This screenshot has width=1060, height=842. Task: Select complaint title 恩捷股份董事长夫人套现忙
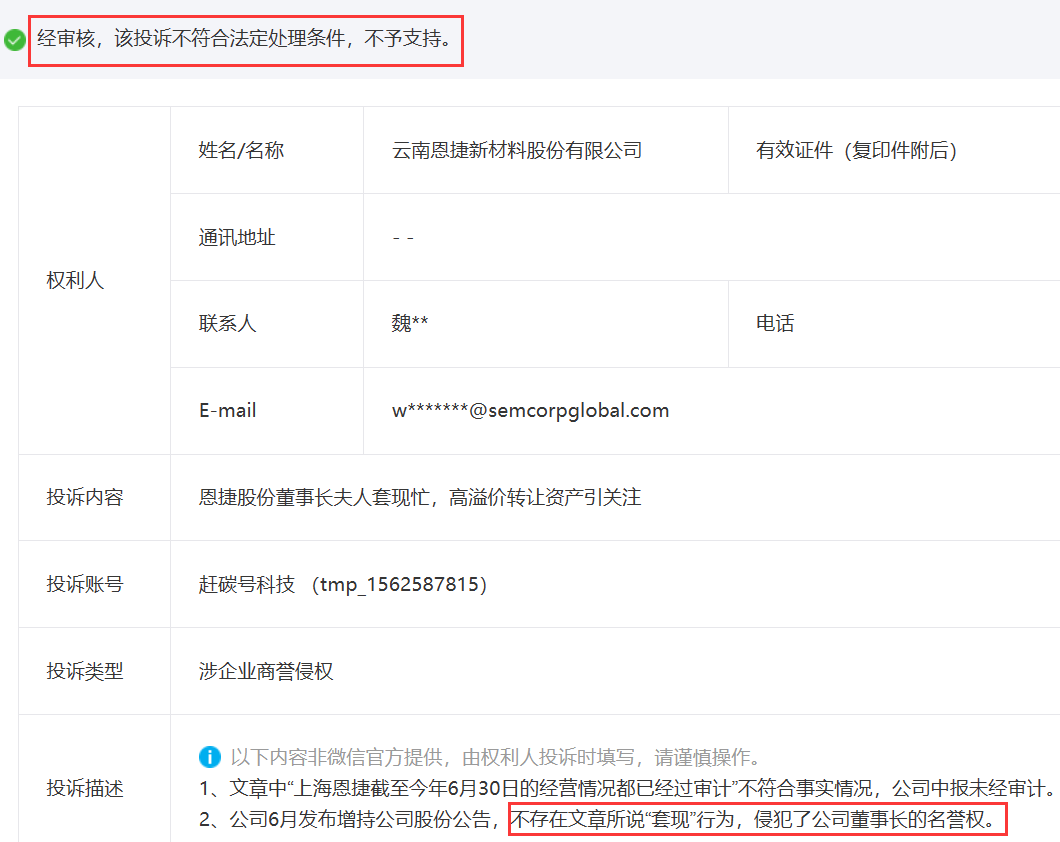(314, 497)
